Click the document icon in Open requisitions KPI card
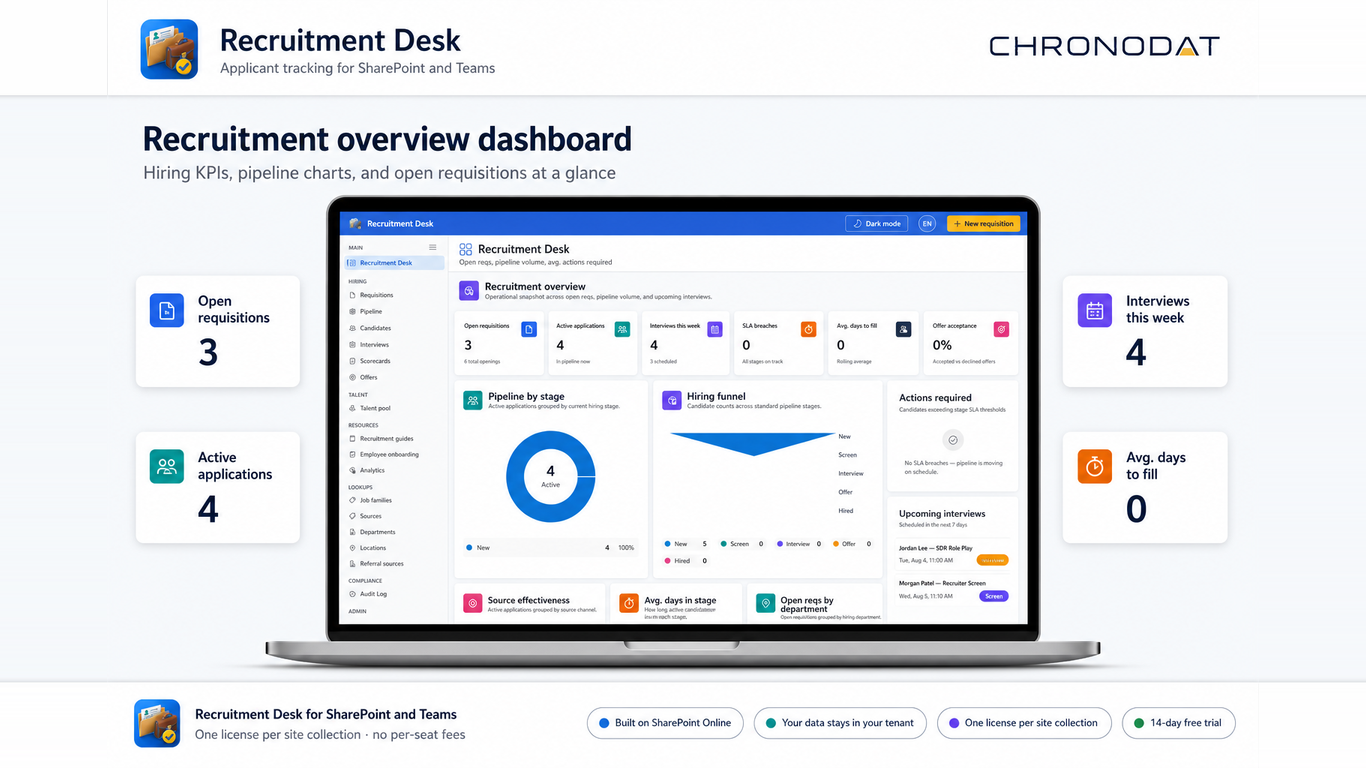This screenshot has width=1366, height=768. point(529,329)
